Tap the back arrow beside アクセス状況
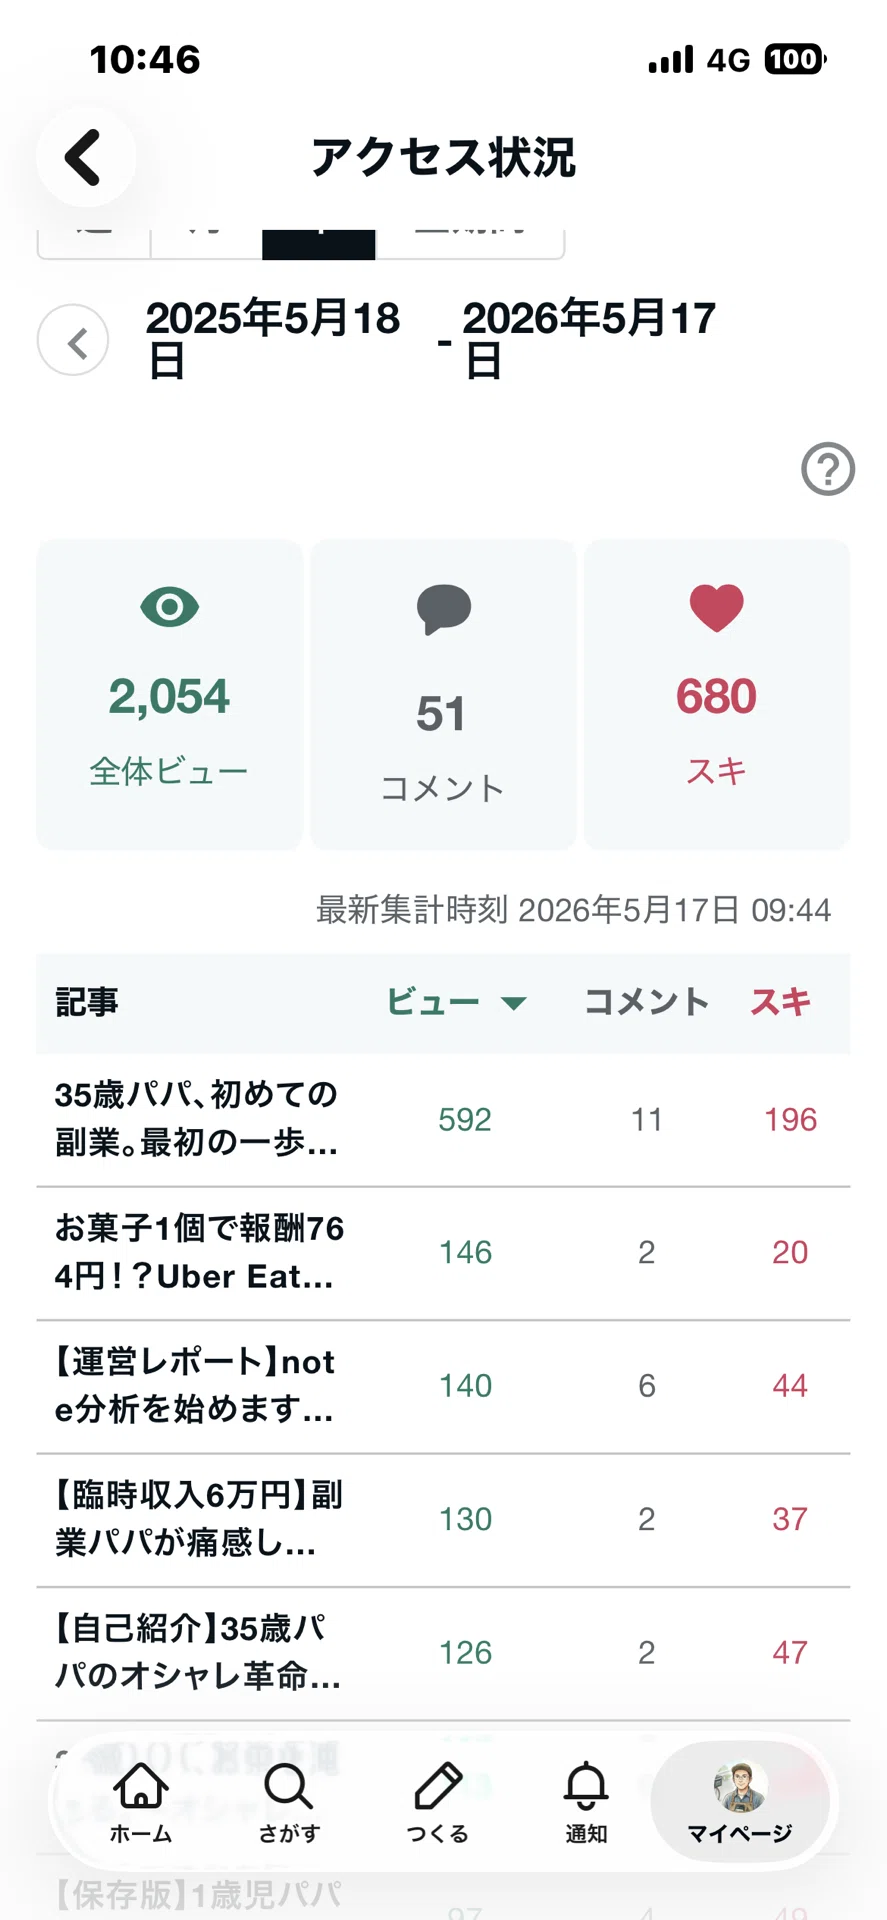 pos(85,157)
